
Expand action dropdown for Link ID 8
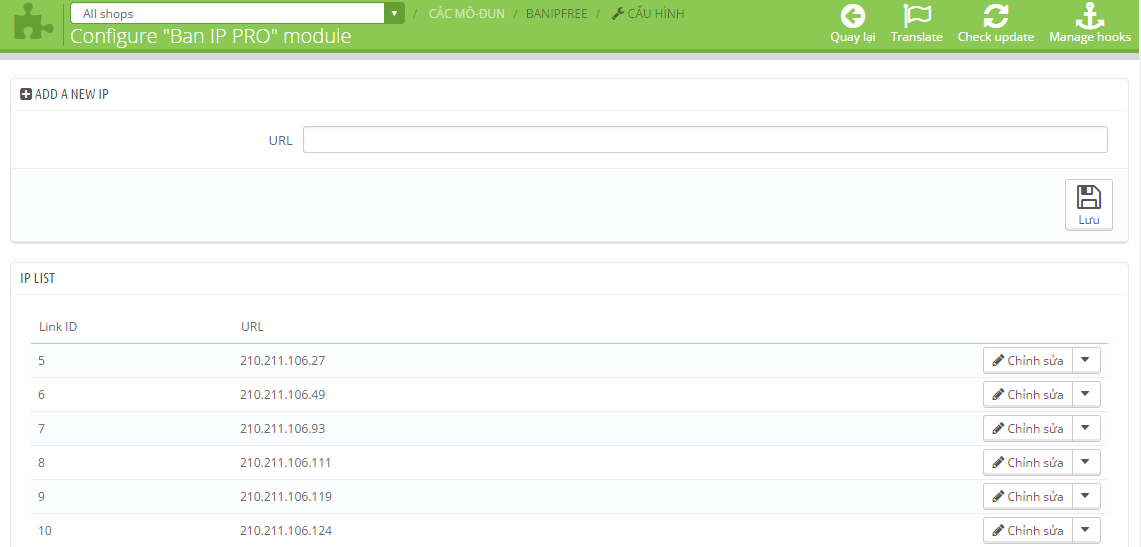(1086, 463)
